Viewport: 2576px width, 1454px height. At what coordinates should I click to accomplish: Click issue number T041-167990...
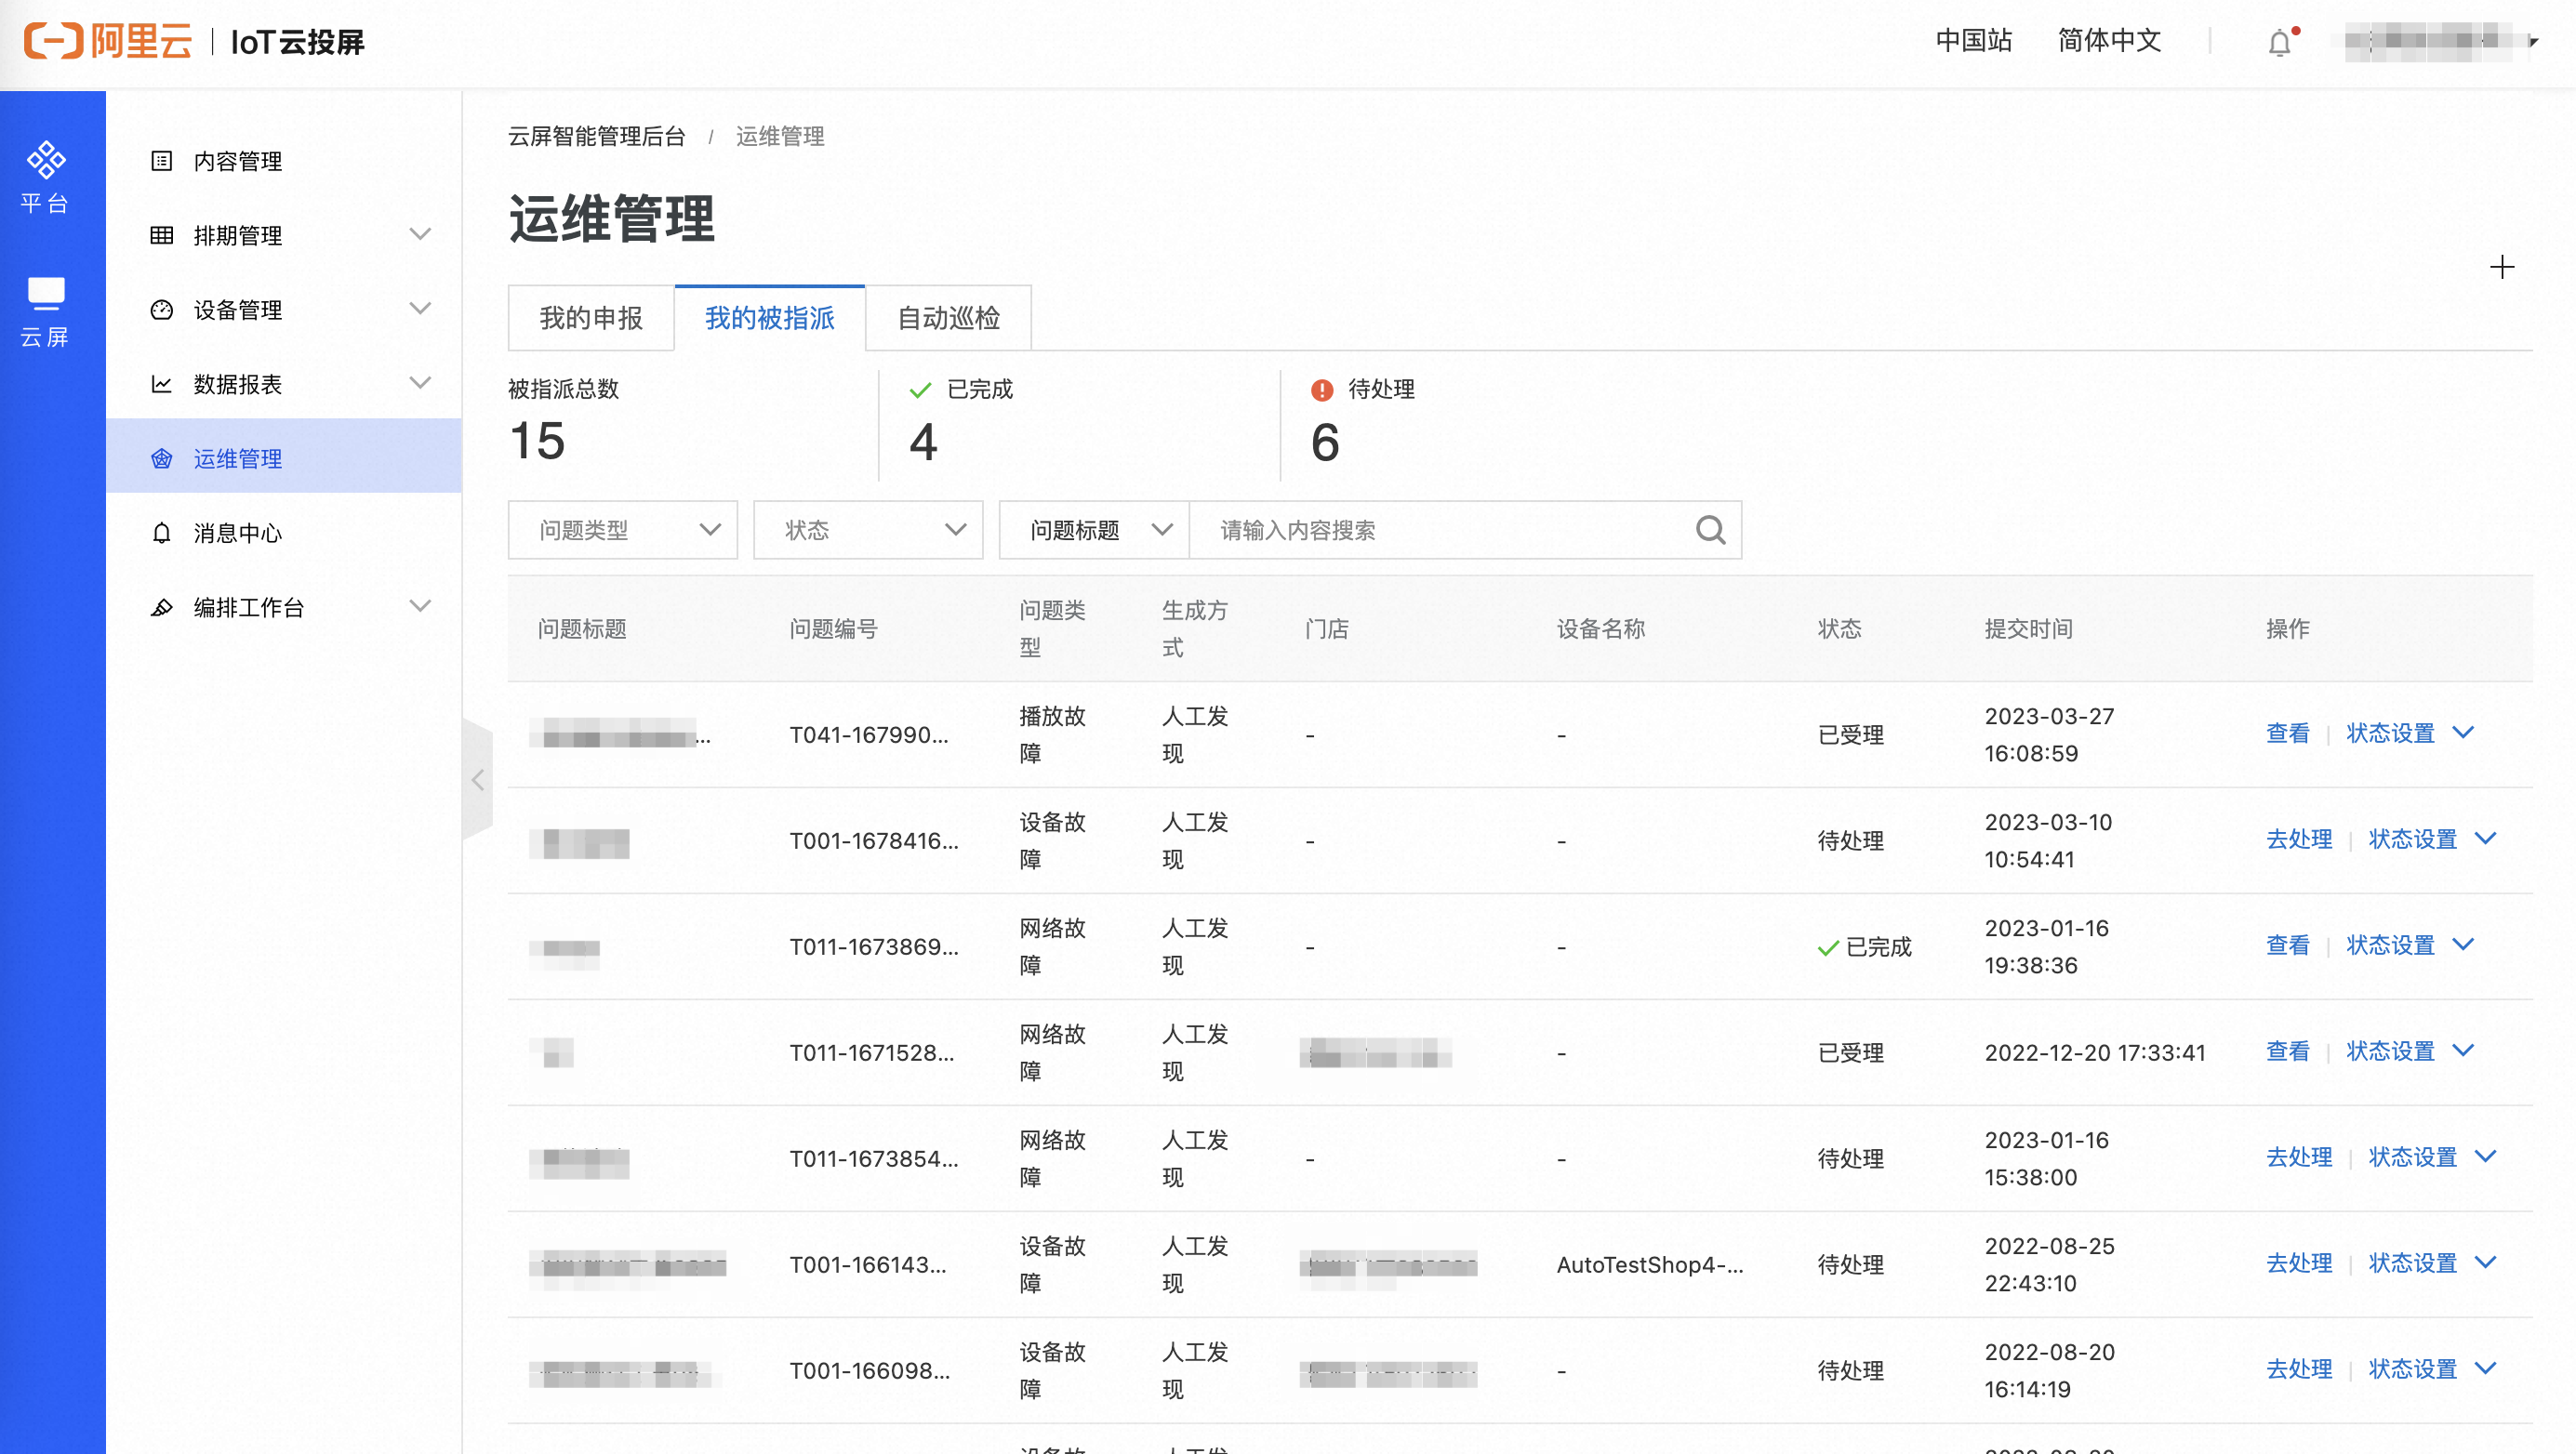click(869, 735)
